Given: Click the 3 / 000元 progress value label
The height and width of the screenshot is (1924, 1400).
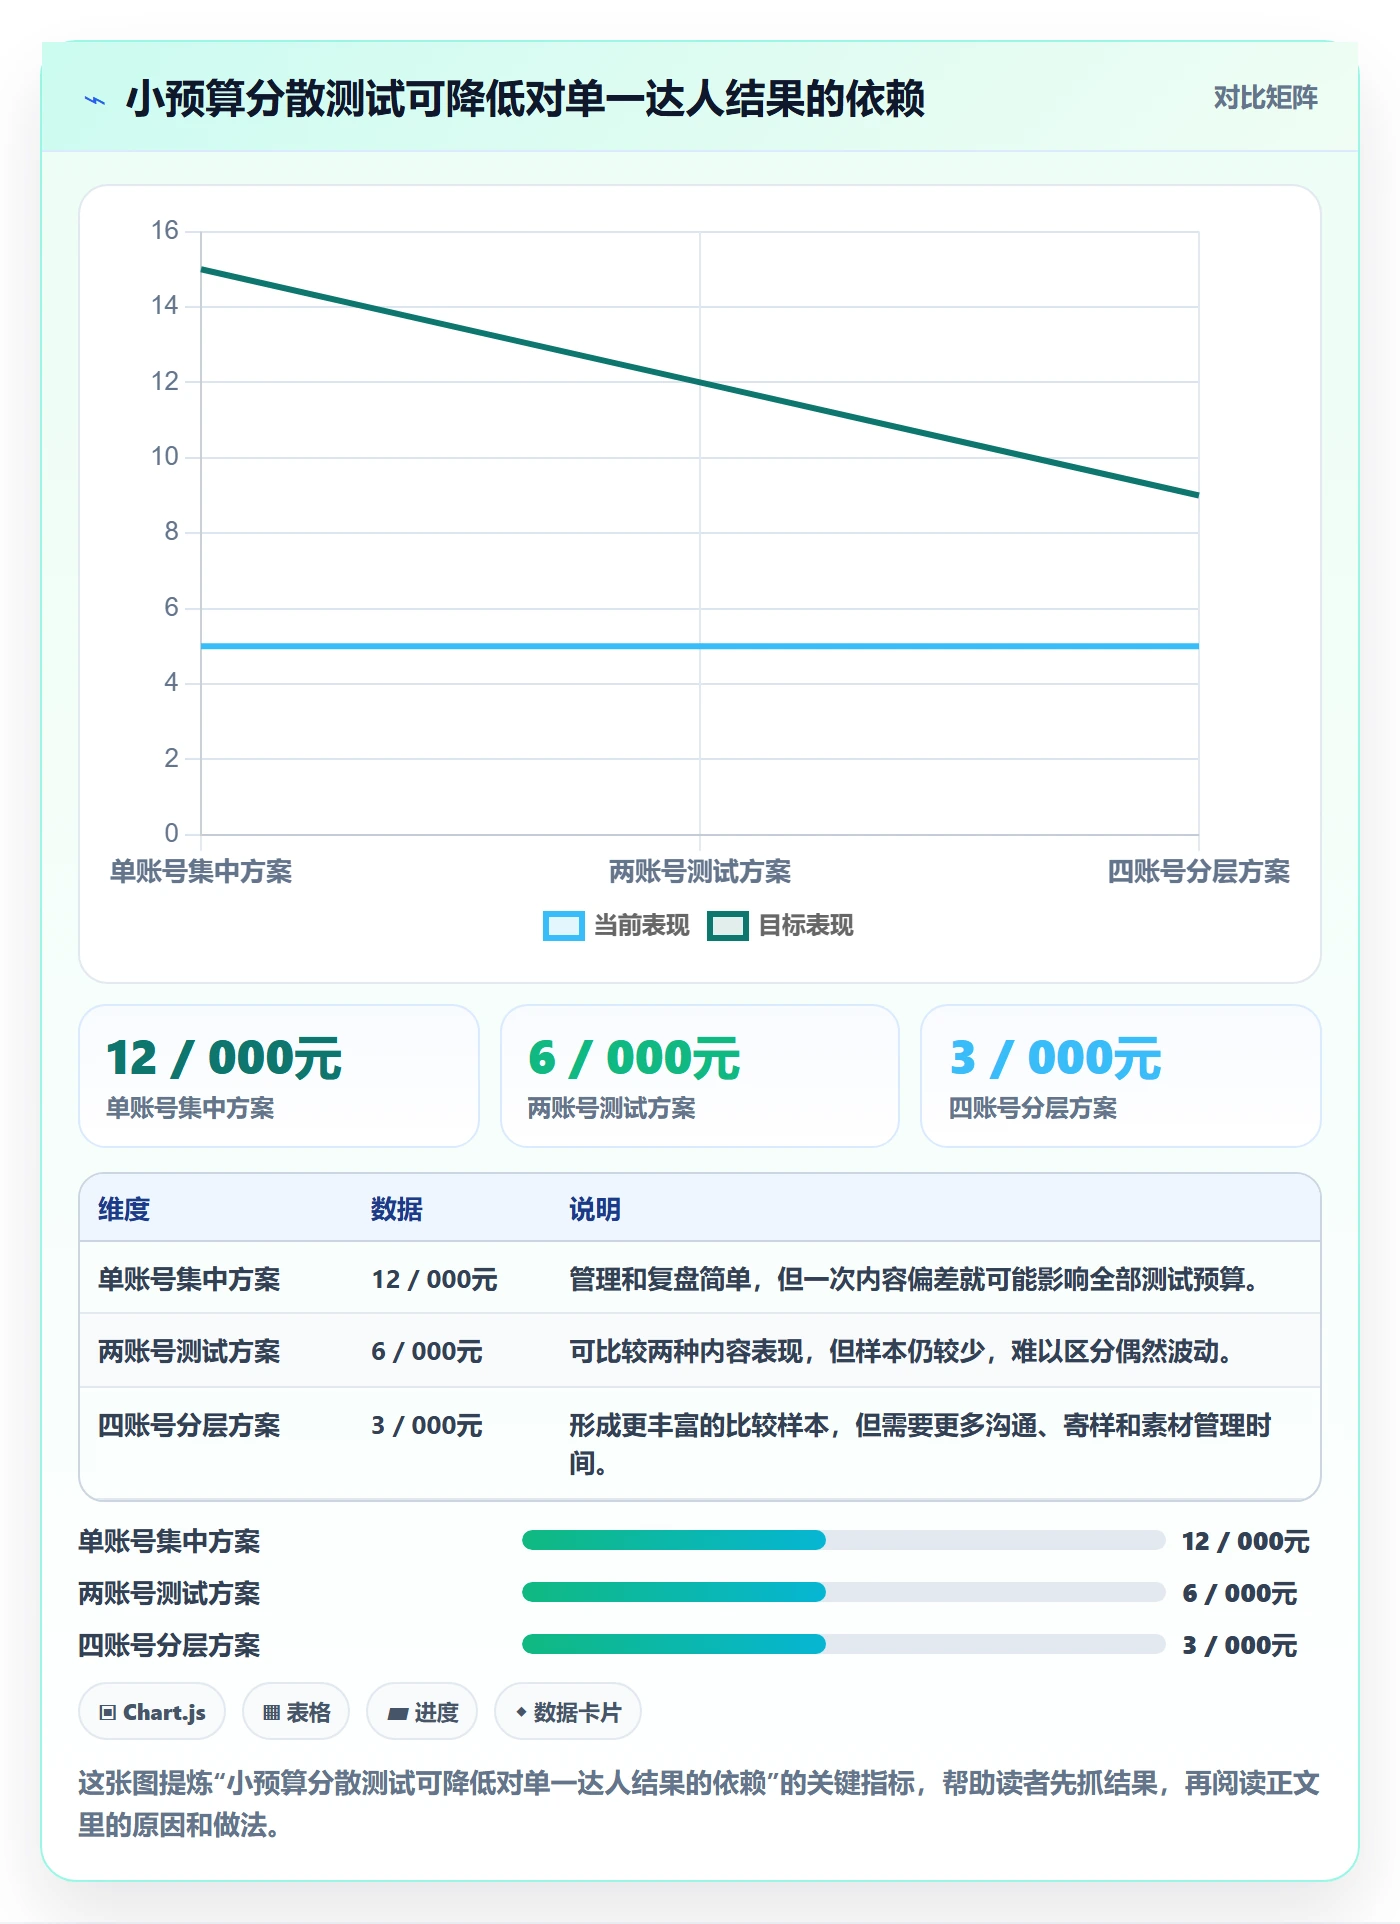Looking at the screenshot, I should coord(1239,1645).
